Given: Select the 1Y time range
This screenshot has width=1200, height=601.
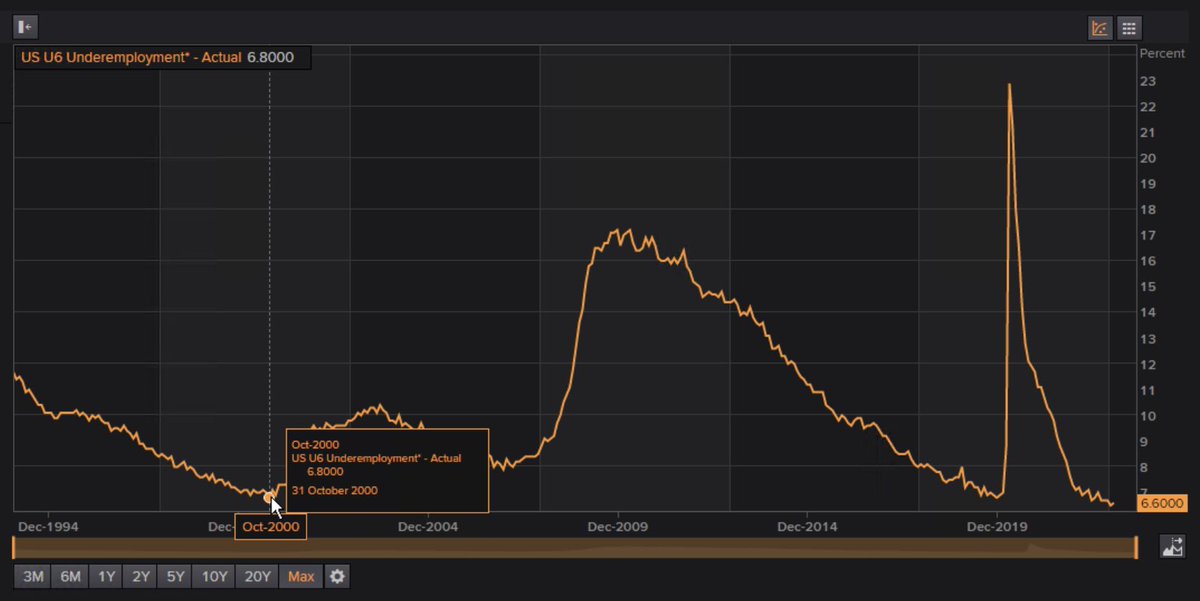Looking at the screenshot, I should pos(106,577).
